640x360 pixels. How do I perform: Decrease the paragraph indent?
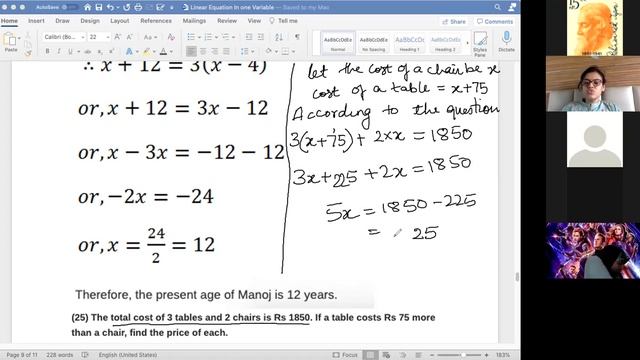pyautogui.click(x=249, y=37)
